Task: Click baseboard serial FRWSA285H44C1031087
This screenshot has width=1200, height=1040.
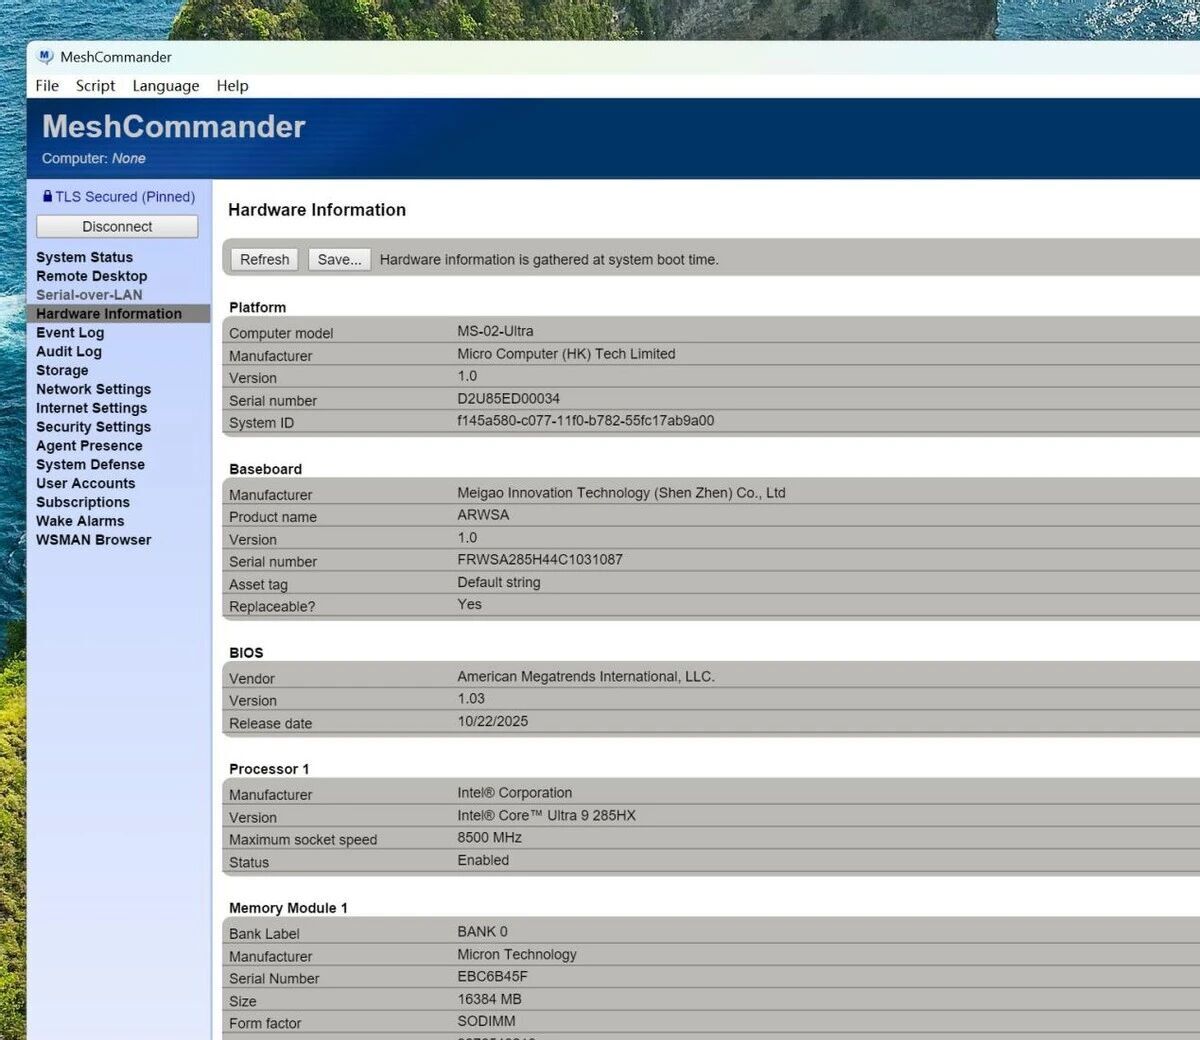Action: [x=539, y=560]
